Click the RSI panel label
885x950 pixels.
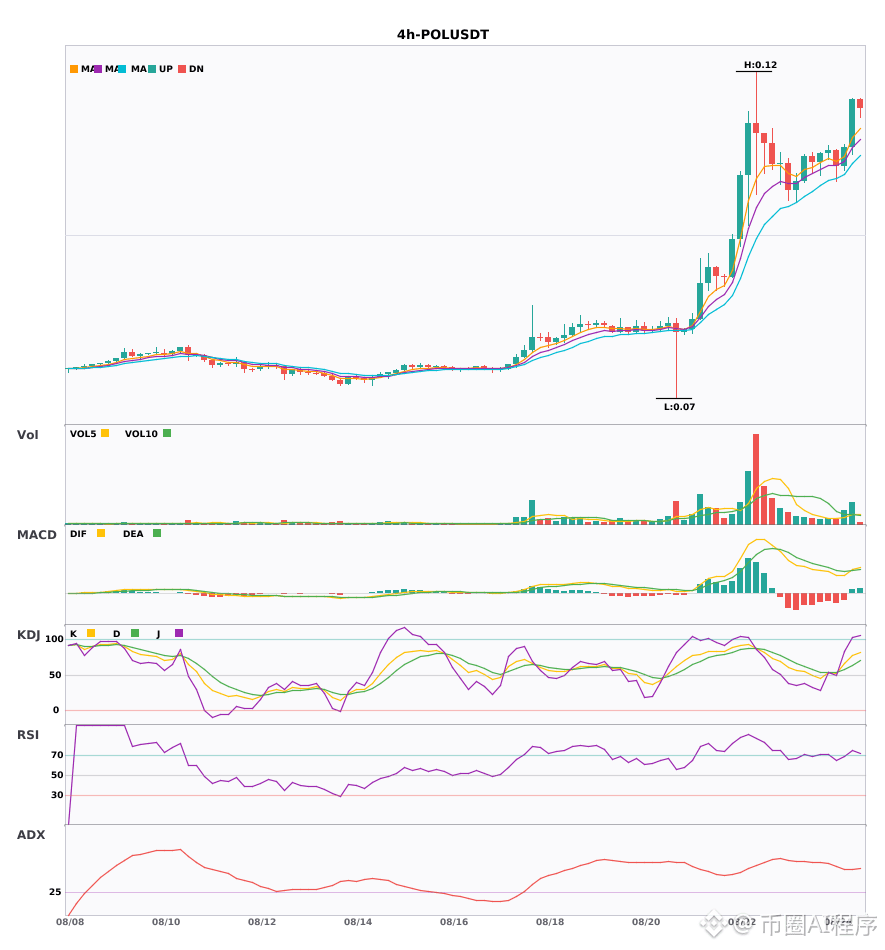[28, 735]
